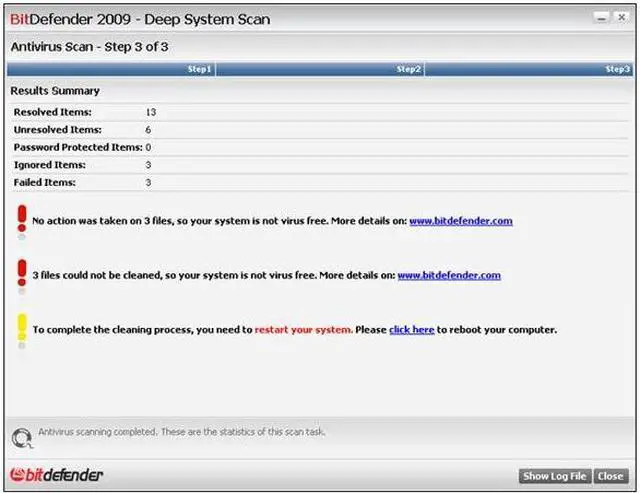Click the second red exclamation warning icon
Image resolution: width=640 pixels, height=493 pixels.
[21, 273]
